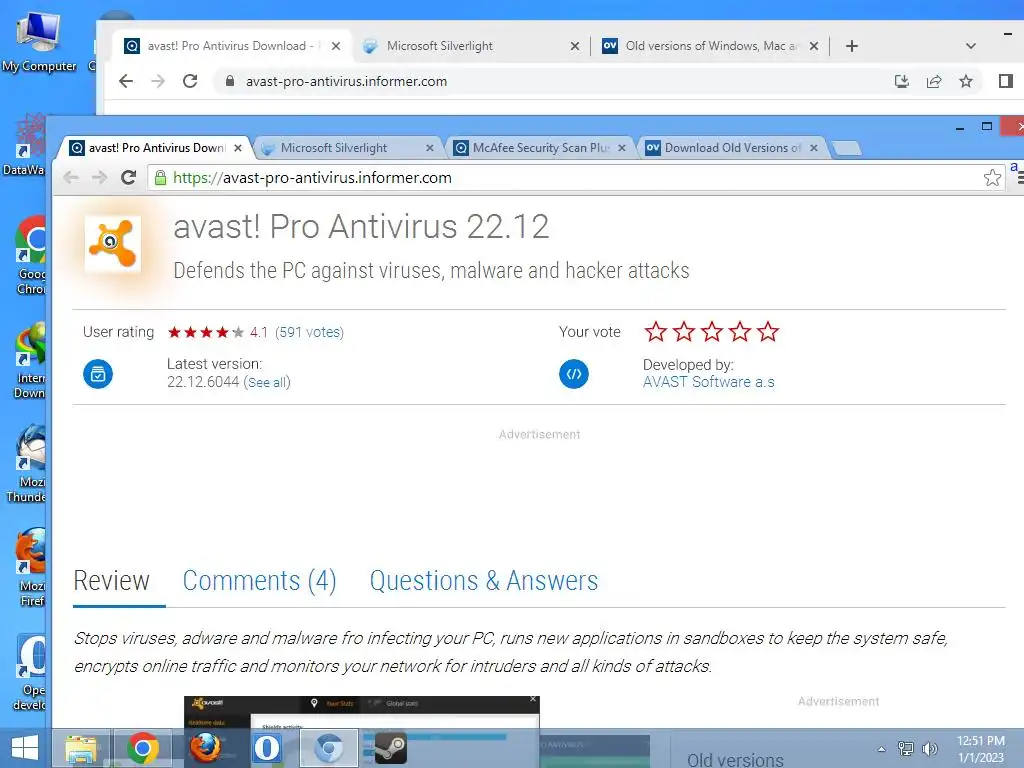Click avast! Pro Antivirus 22.12 heading

[x=361, y=227]
